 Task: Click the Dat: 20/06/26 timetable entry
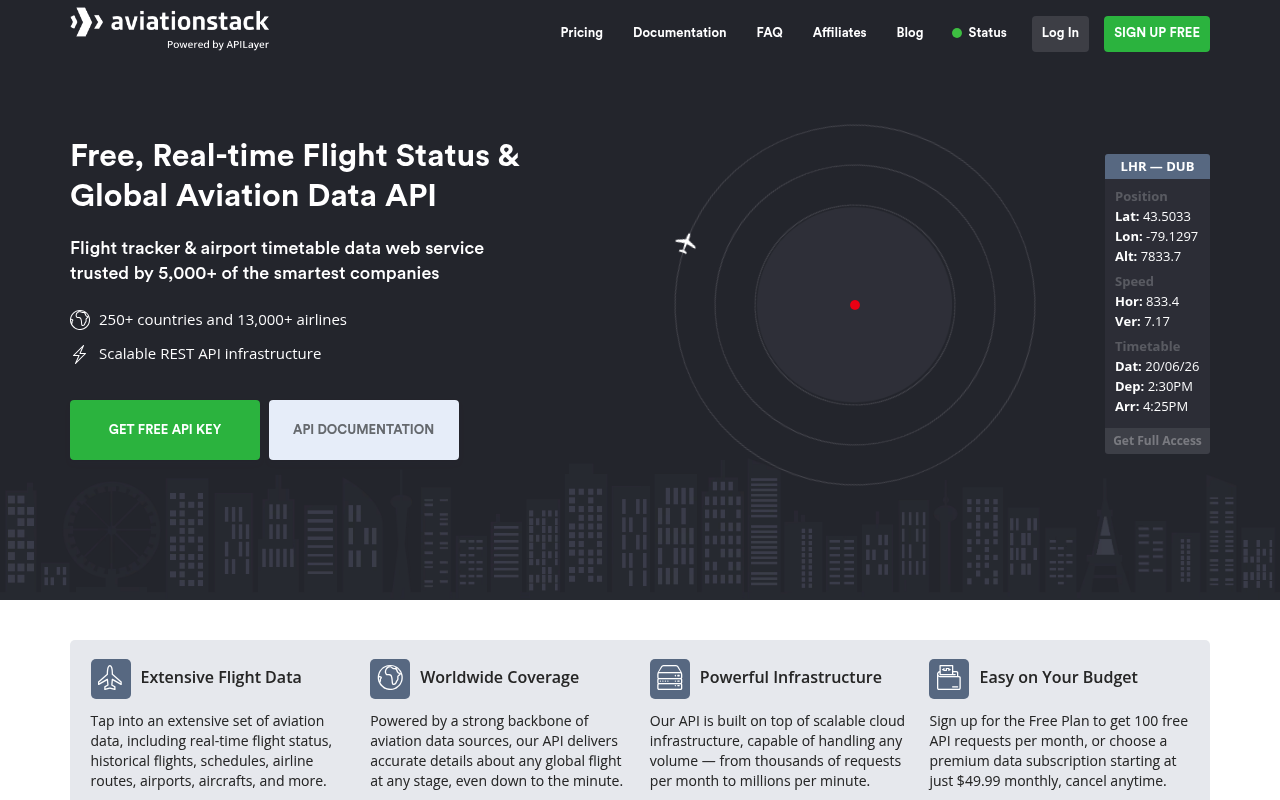(1157, 366)
